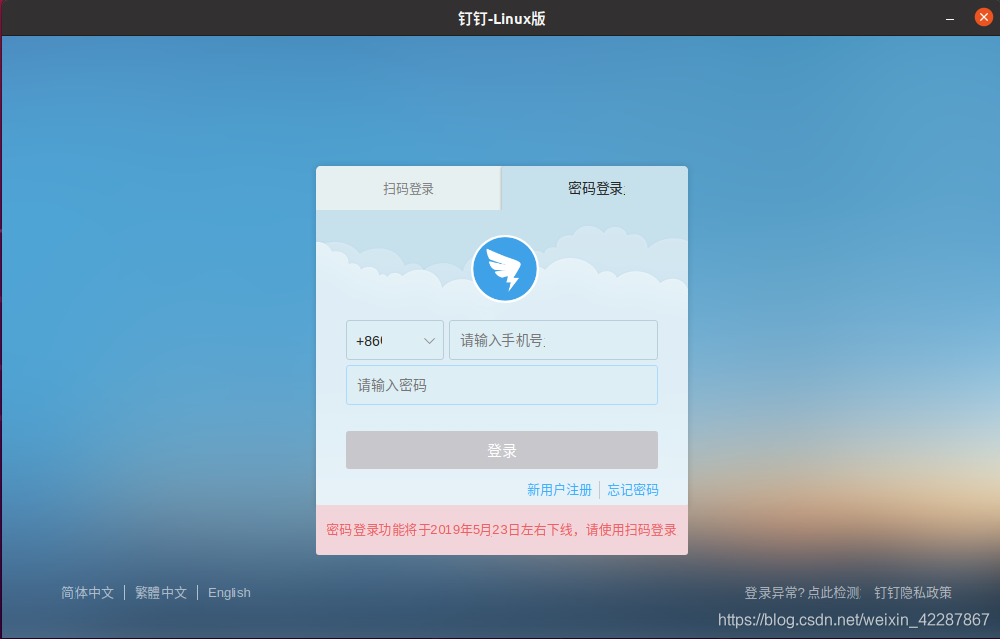Click the DingTalk wing logo
This screenshot has height=639, width=1000.
(504, 268)
